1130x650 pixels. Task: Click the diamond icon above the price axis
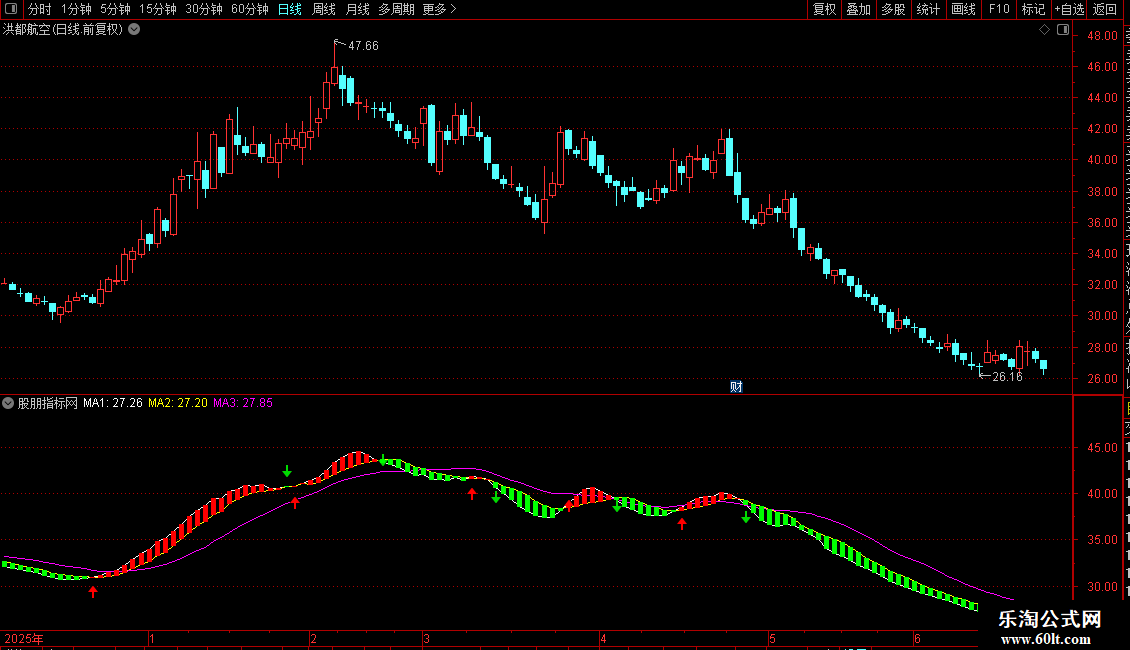coord(1044,30)
